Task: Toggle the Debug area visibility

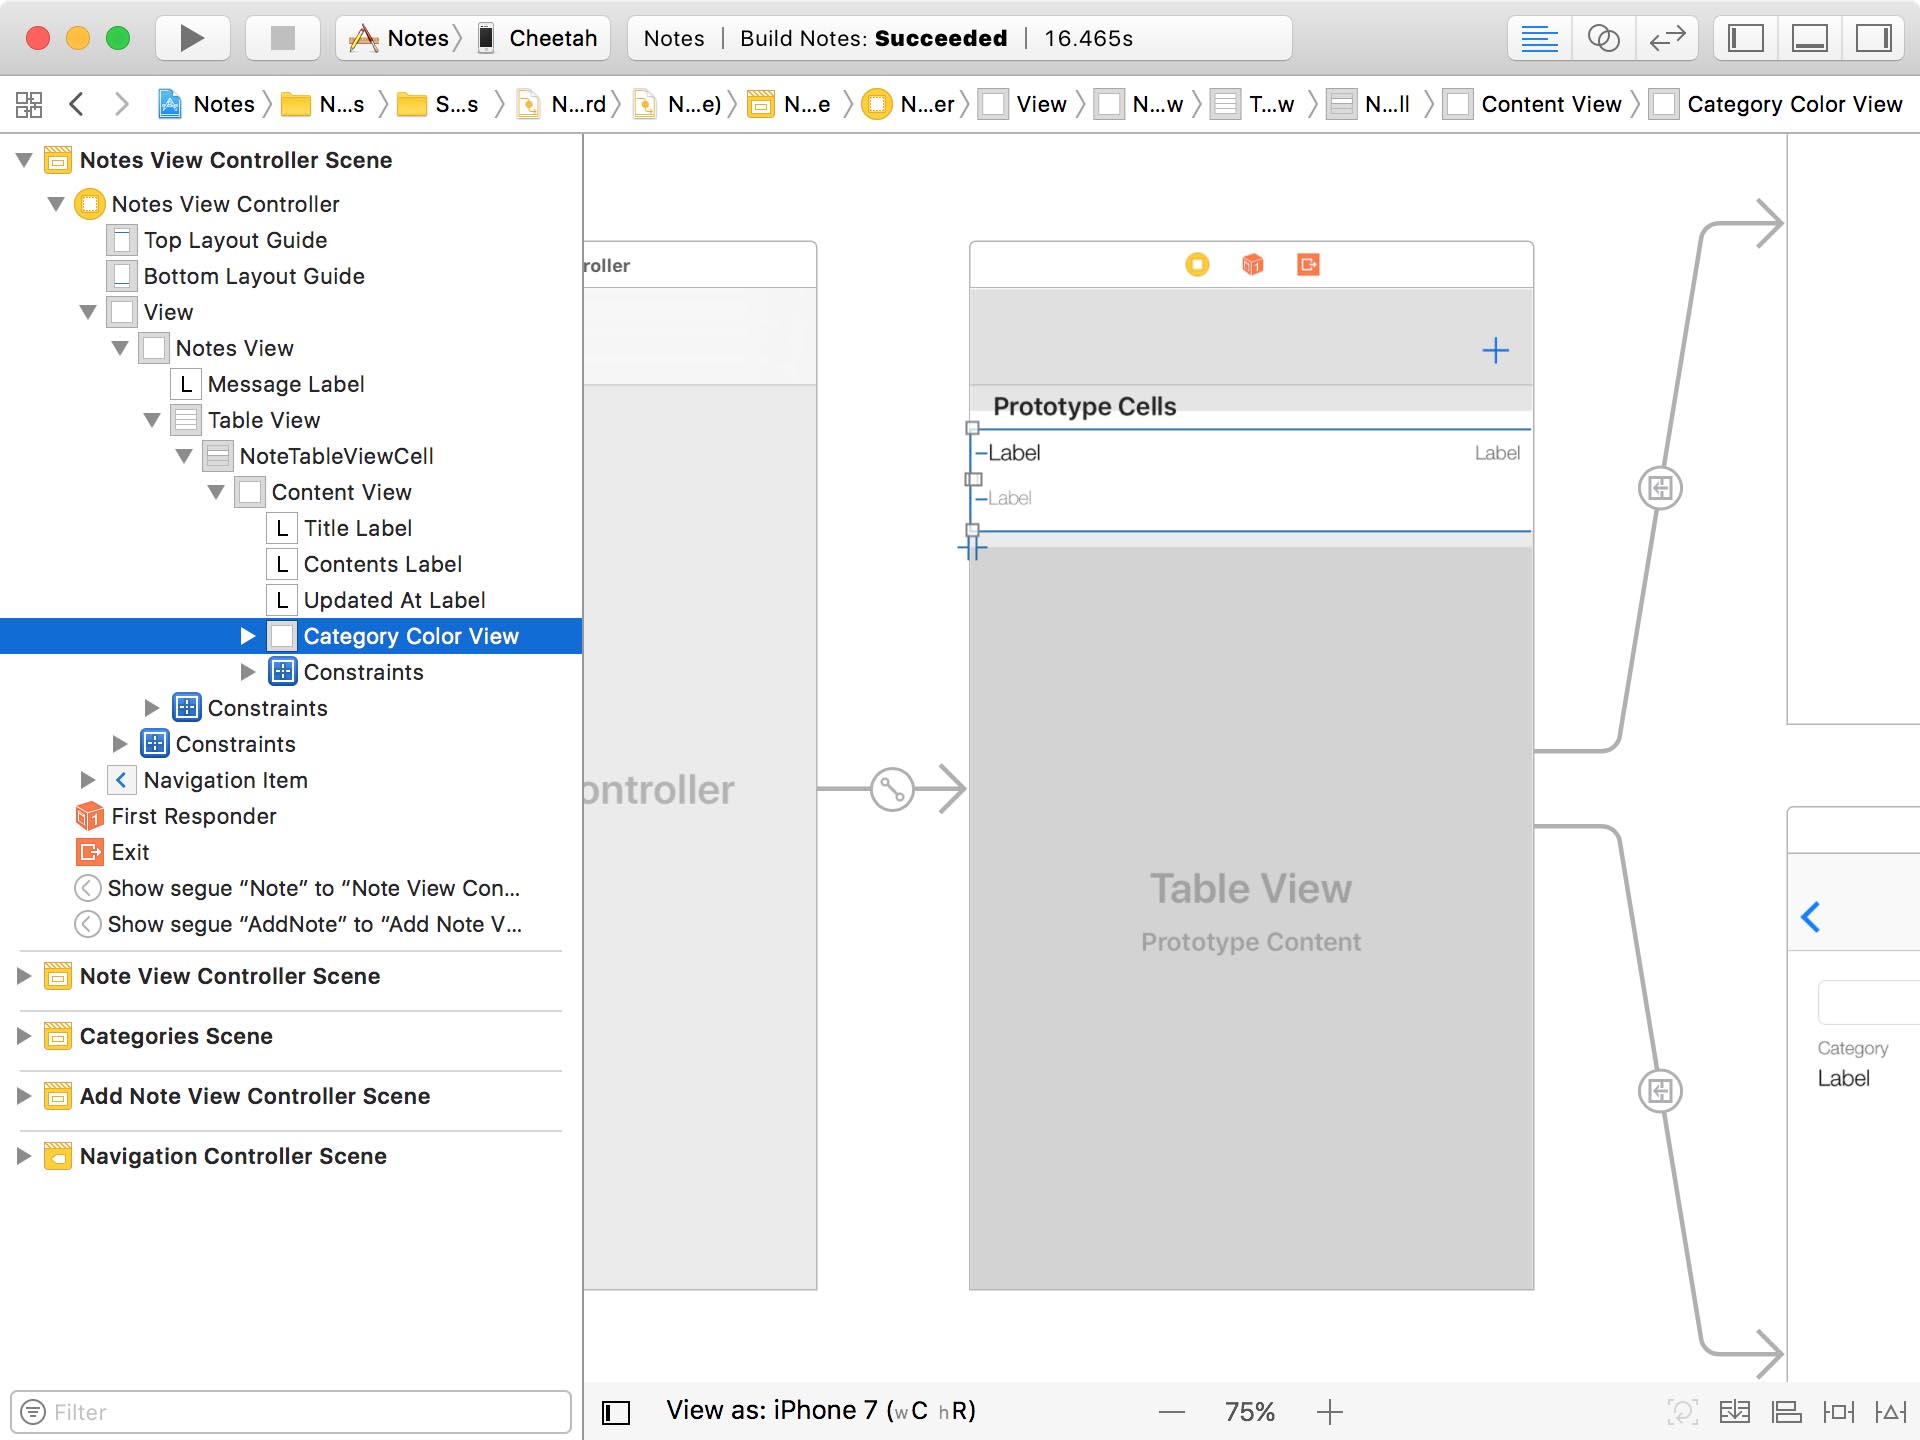Action: pyautogui.click(x=1810, y=38)
